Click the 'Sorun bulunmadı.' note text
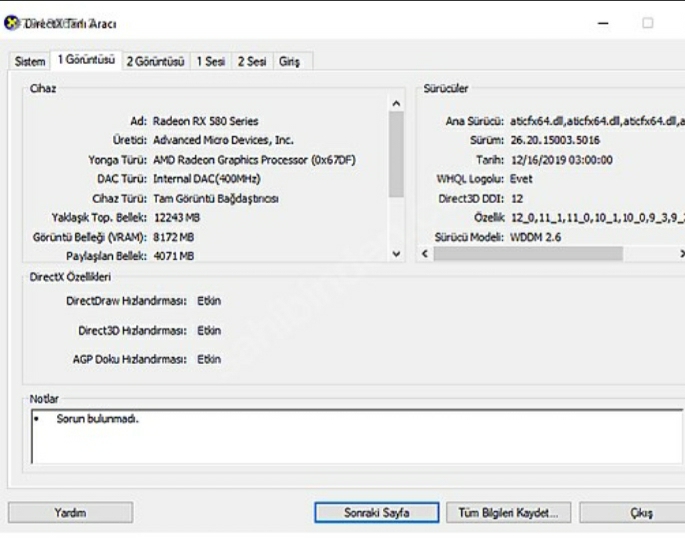The image size is (685, 538). click(x=97, y=419)
